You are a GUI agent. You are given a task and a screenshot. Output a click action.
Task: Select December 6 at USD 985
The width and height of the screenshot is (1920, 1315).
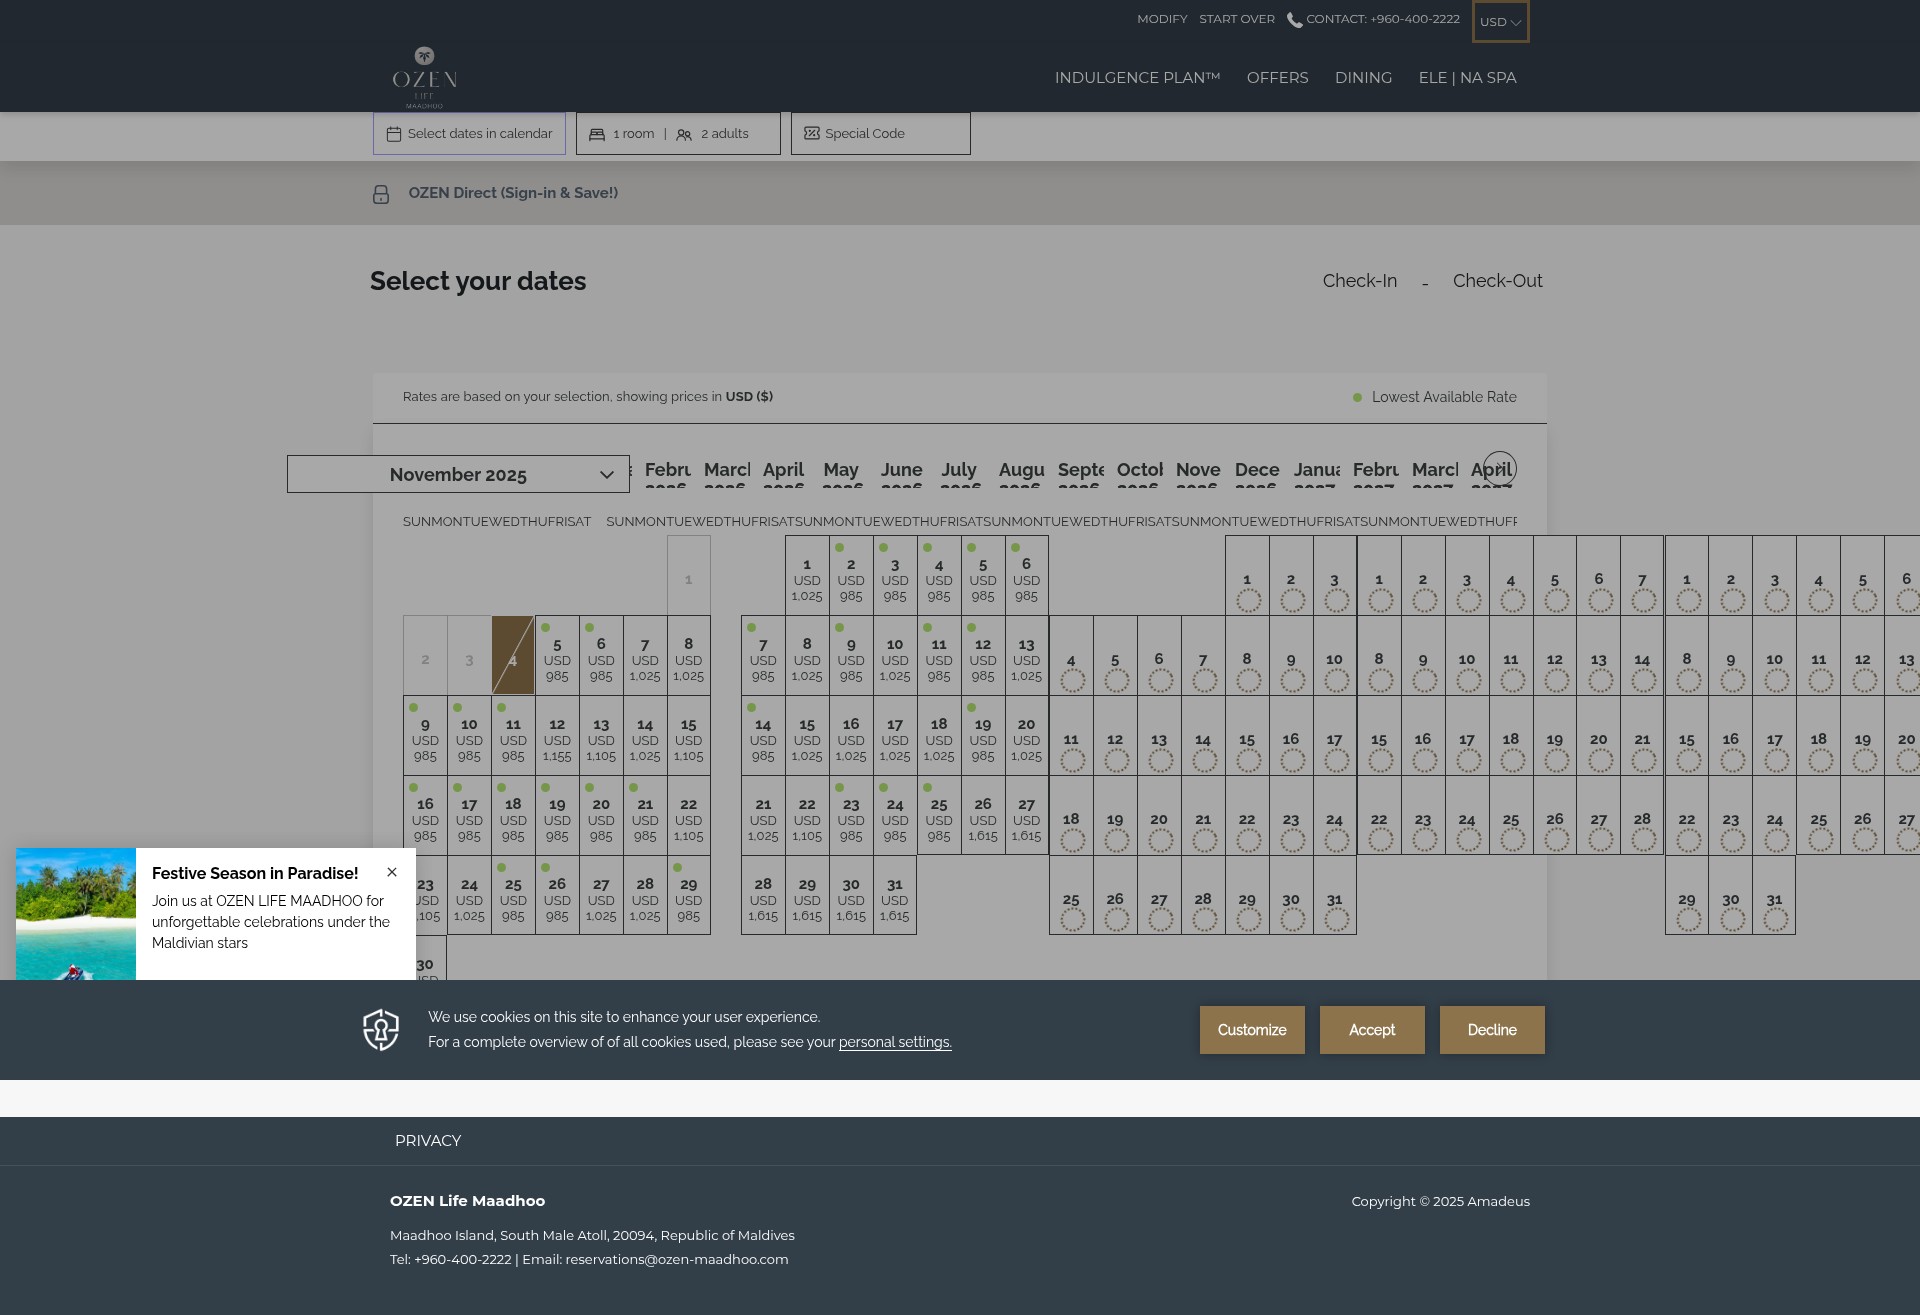pyautogui.click(x=1027, y=575)
